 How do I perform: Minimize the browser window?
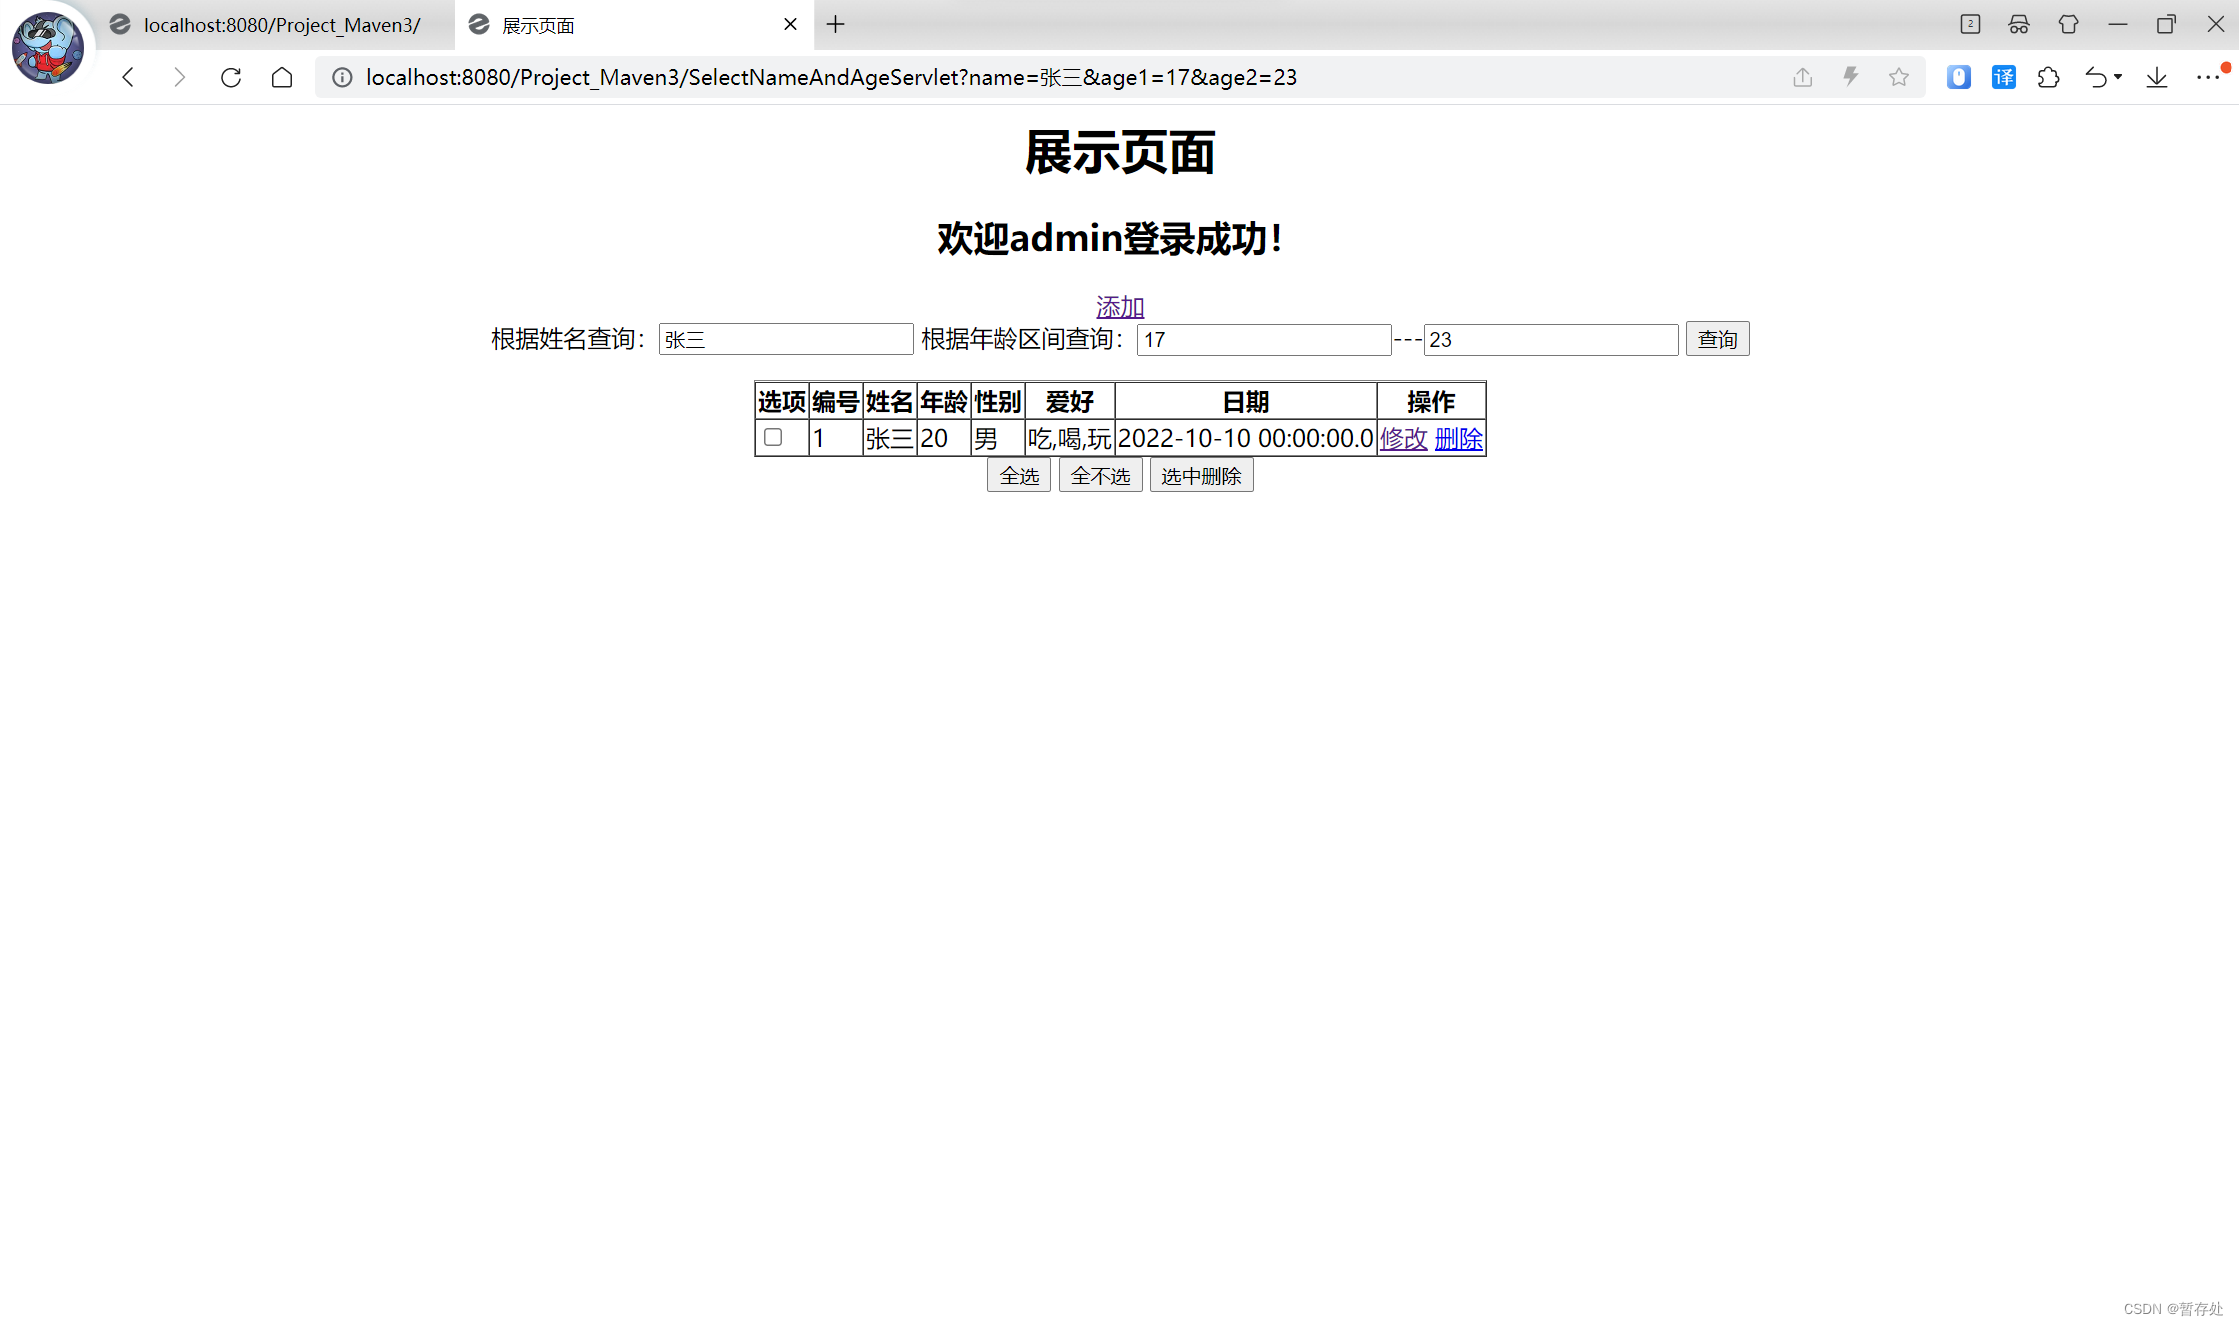pos(2117,24)
